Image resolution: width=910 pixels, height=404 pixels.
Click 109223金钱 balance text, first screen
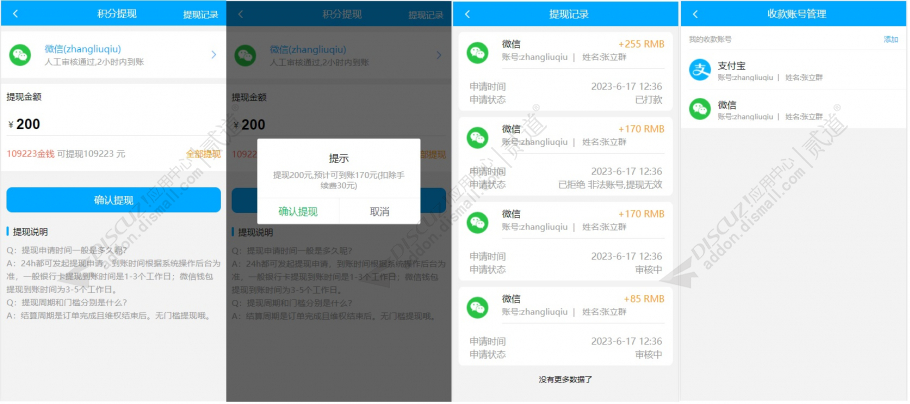(x=30, y=154)
